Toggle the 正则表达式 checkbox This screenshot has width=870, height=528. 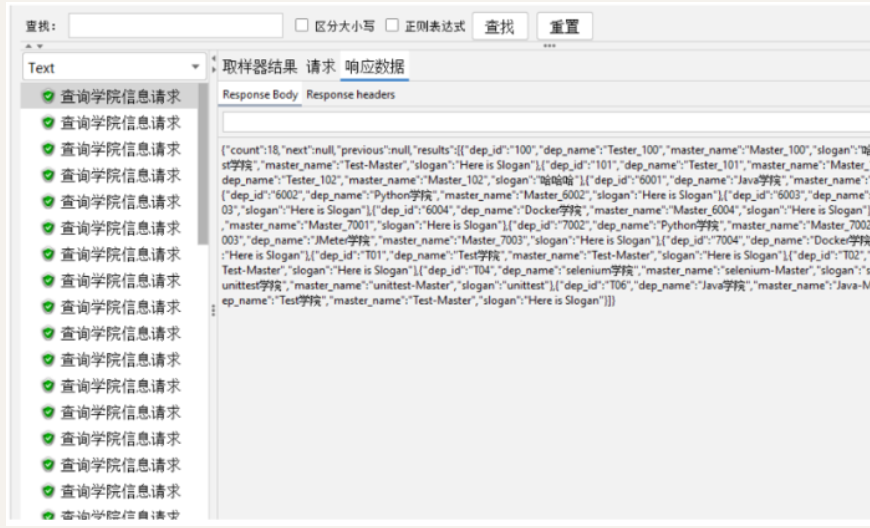click(392, 25)
